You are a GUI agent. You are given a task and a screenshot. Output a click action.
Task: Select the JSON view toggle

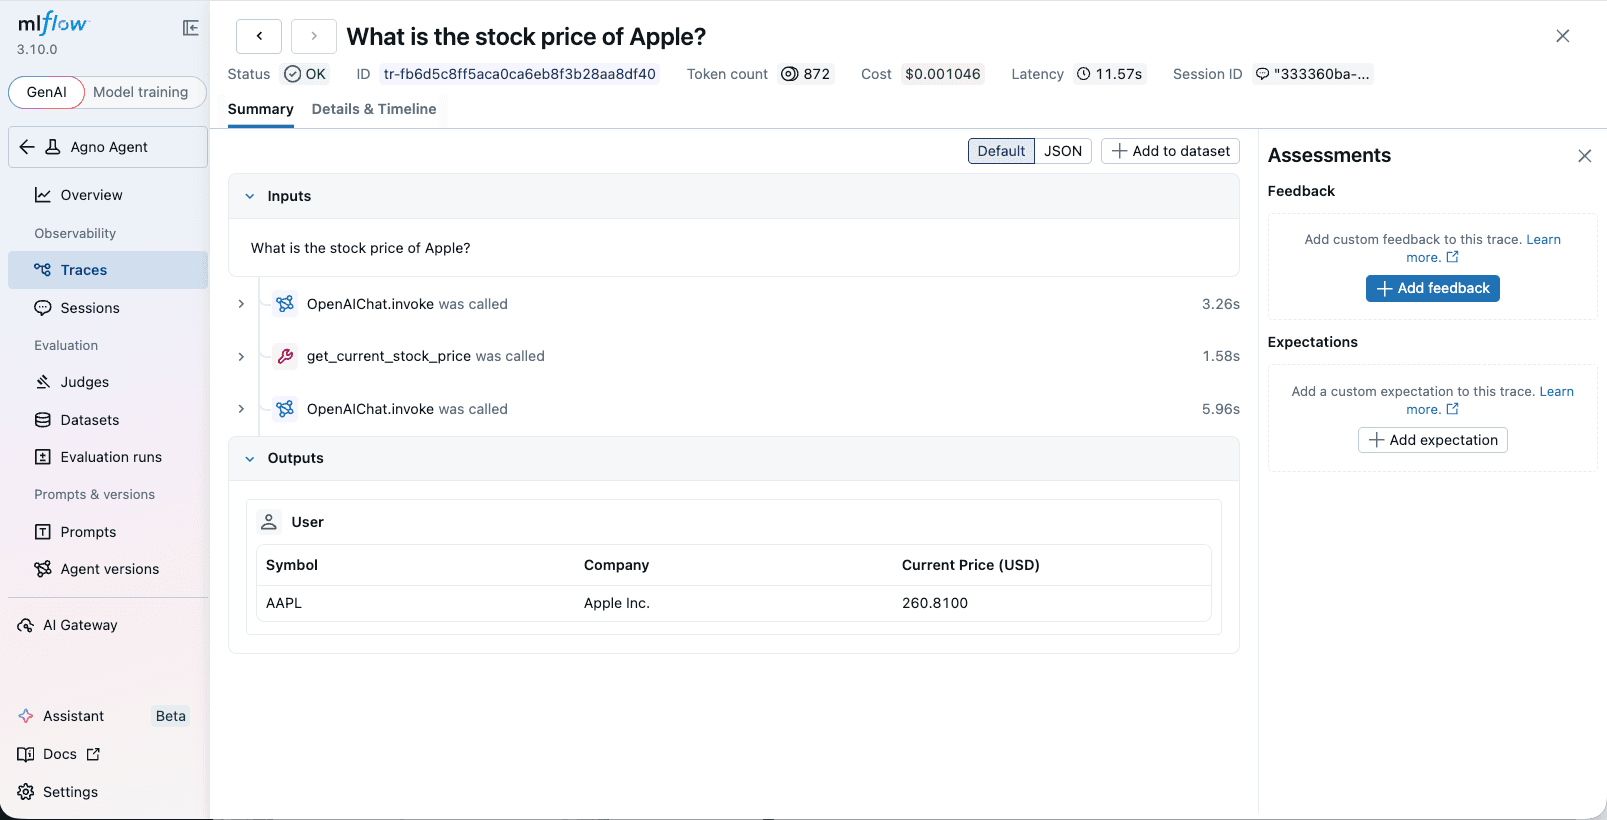[x=1063, y=151]
